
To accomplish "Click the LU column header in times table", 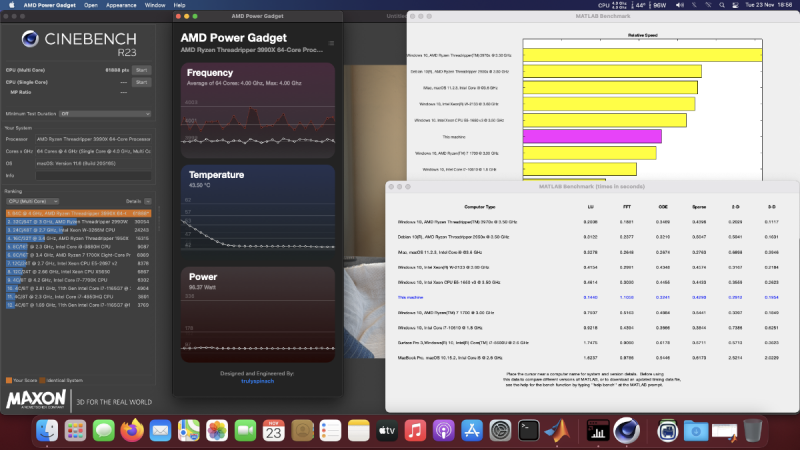I will 591,207.
